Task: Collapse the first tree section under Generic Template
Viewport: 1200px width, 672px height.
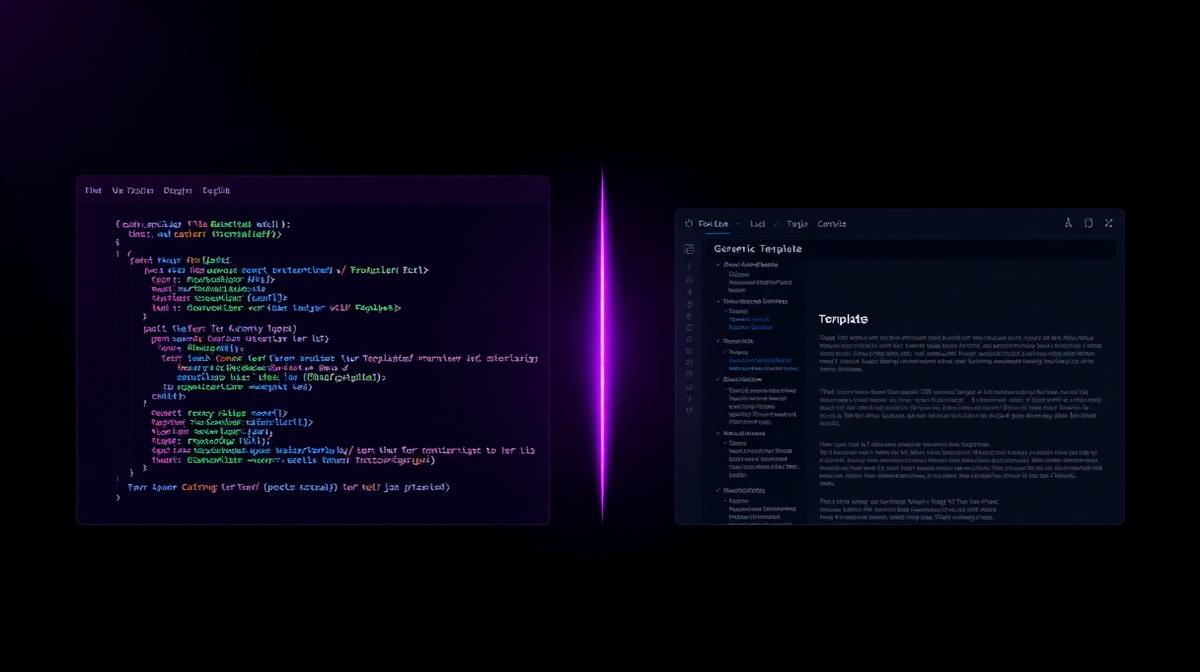Action: pos(719,264)
